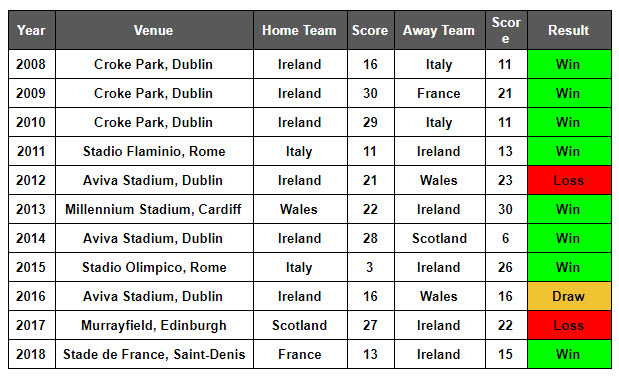Screen dimensions: 619x383
Task: Select the 2008 year cell
Action: click(32, 64)
